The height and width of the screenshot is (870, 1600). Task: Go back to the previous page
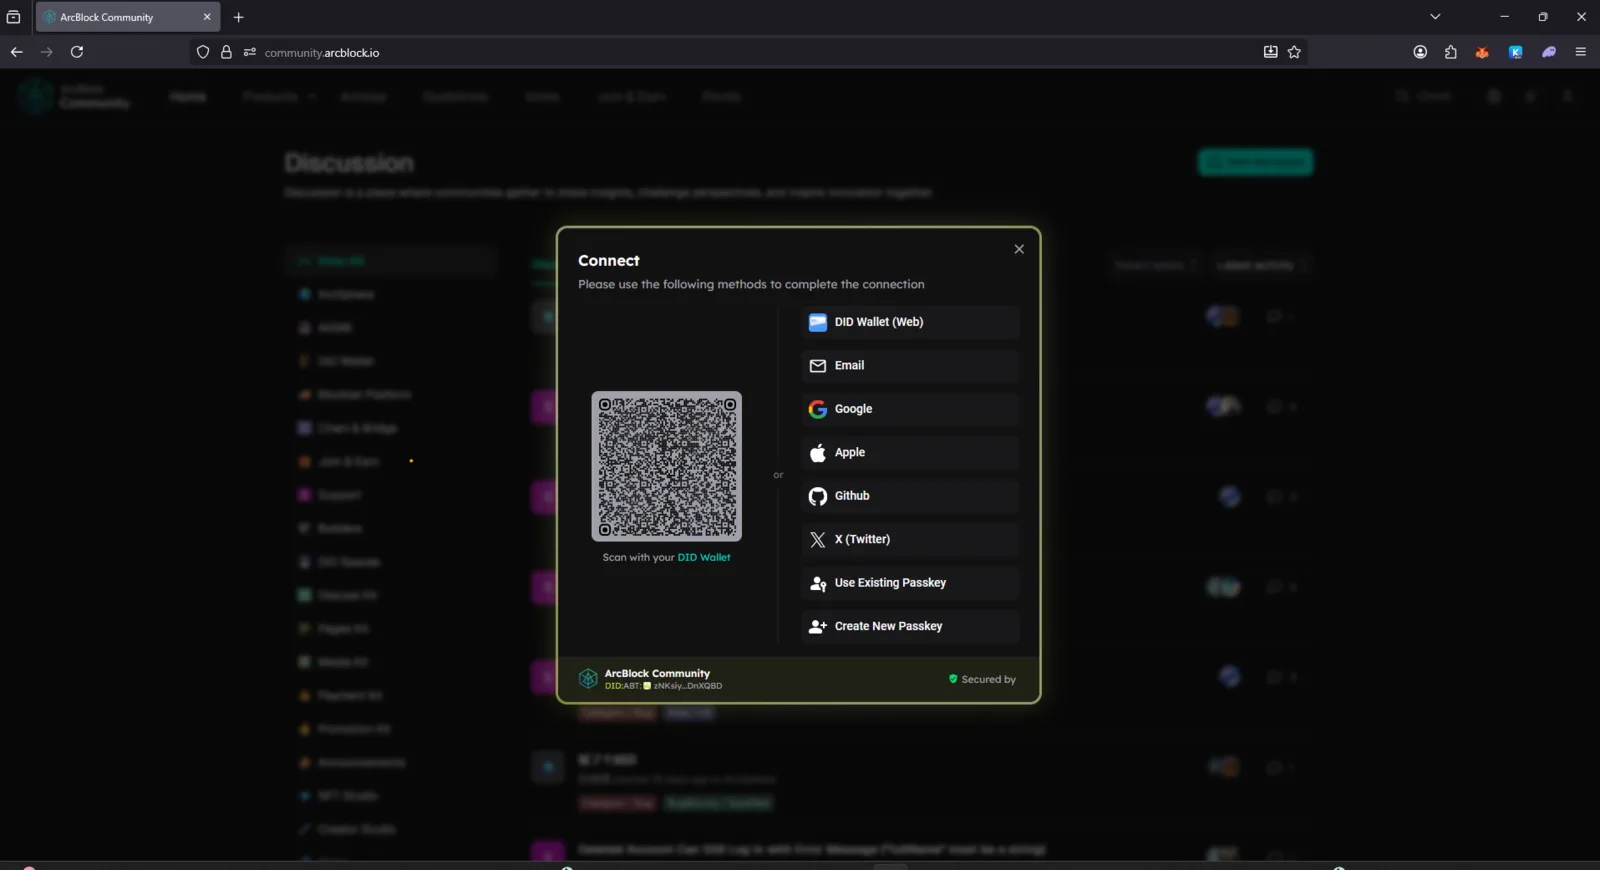point(17,52)
